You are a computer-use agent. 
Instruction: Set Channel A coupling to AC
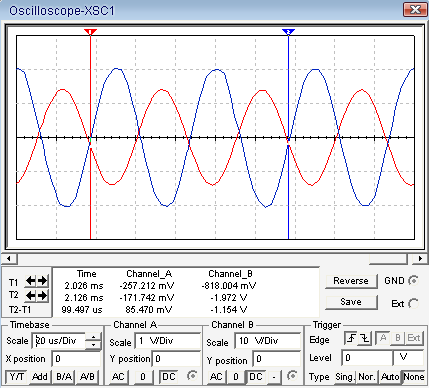pos(118,377)
